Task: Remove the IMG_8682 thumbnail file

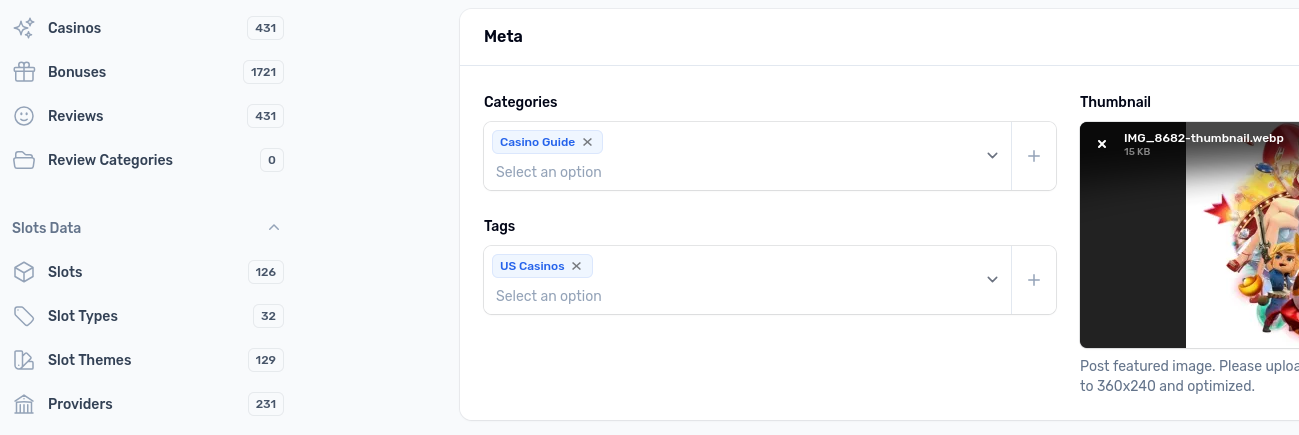Action: [x=1102, y=144]
